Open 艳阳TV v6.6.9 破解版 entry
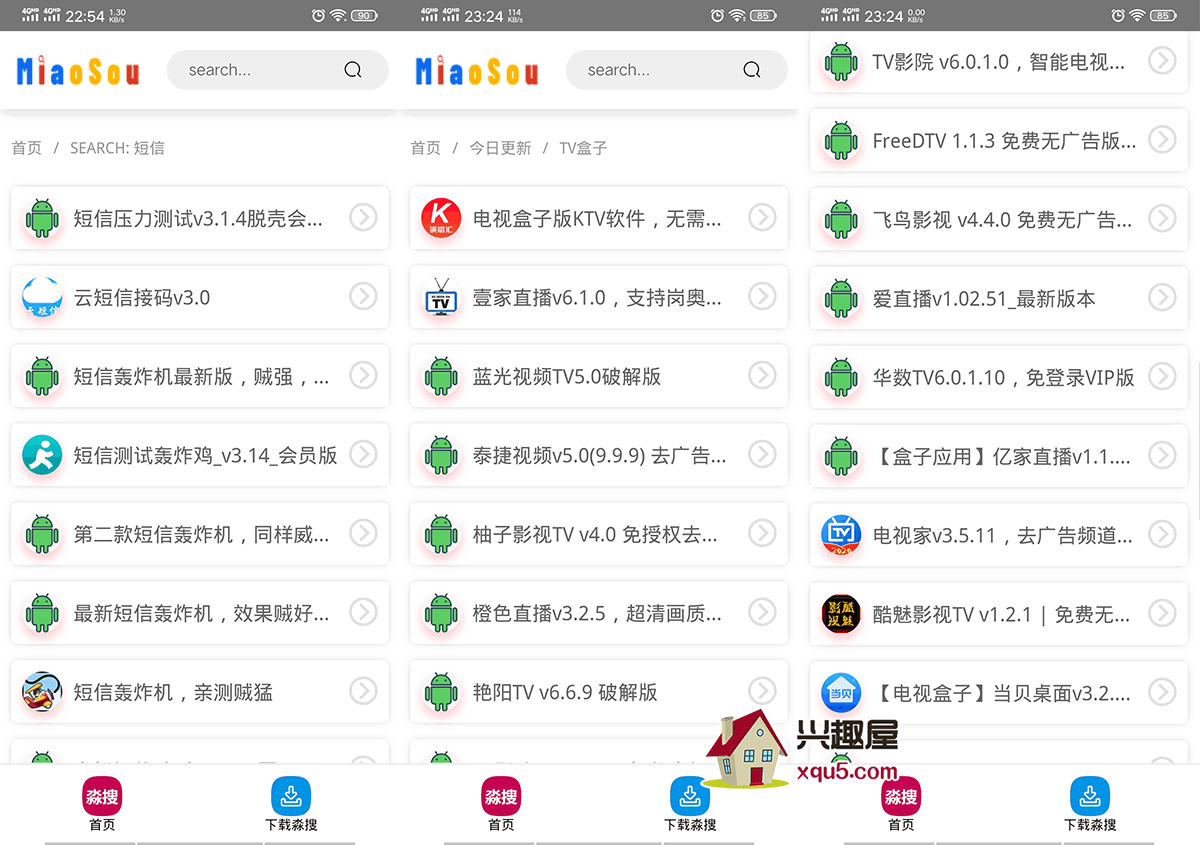Viewport: 1200px width, 845px height. pyautogui.click(x=599, y=692)
